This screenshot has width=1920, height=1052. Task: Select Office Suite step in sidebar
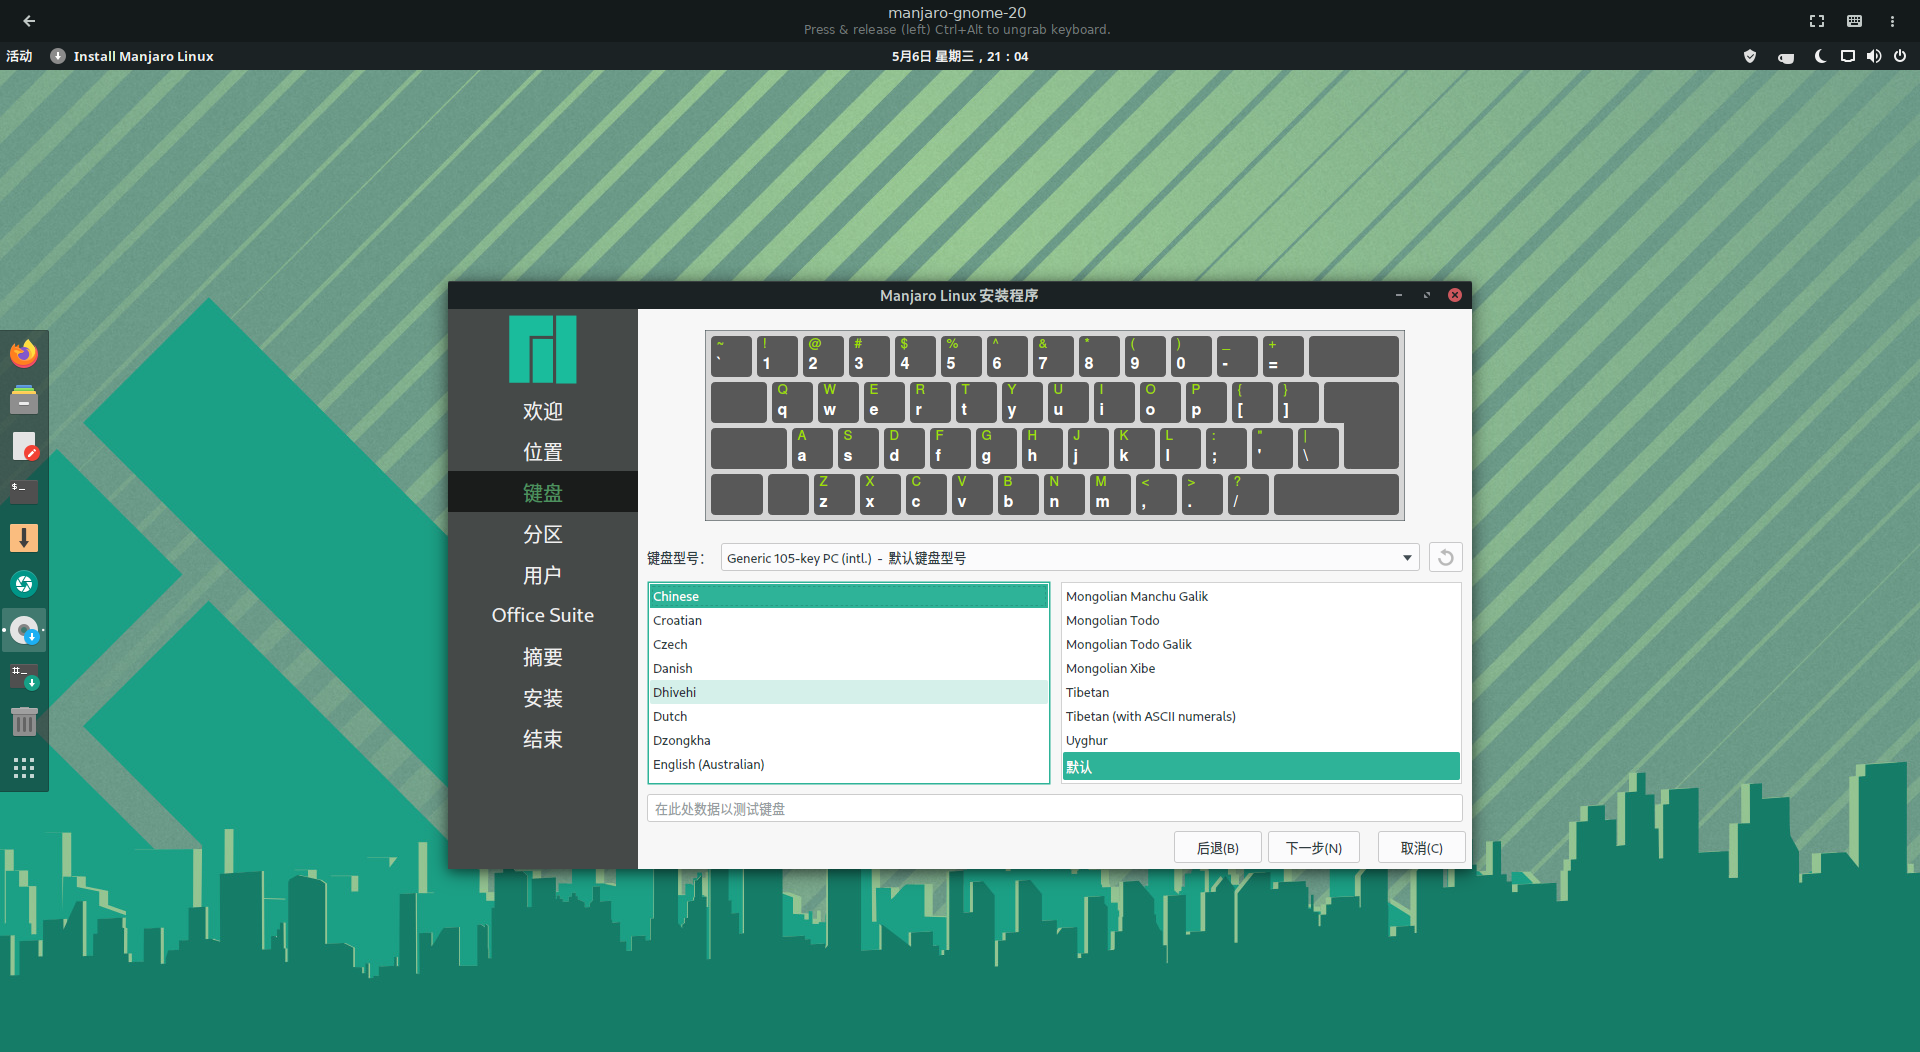(543, 616)
